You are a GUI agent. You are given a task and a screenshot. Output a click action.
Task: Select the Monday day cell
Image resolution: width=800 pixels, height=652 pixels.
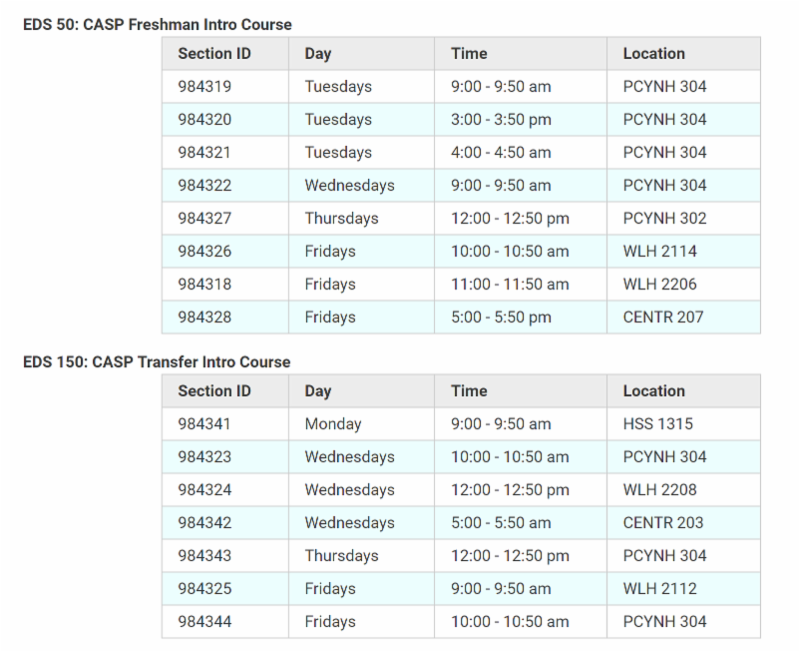(333, 424)
